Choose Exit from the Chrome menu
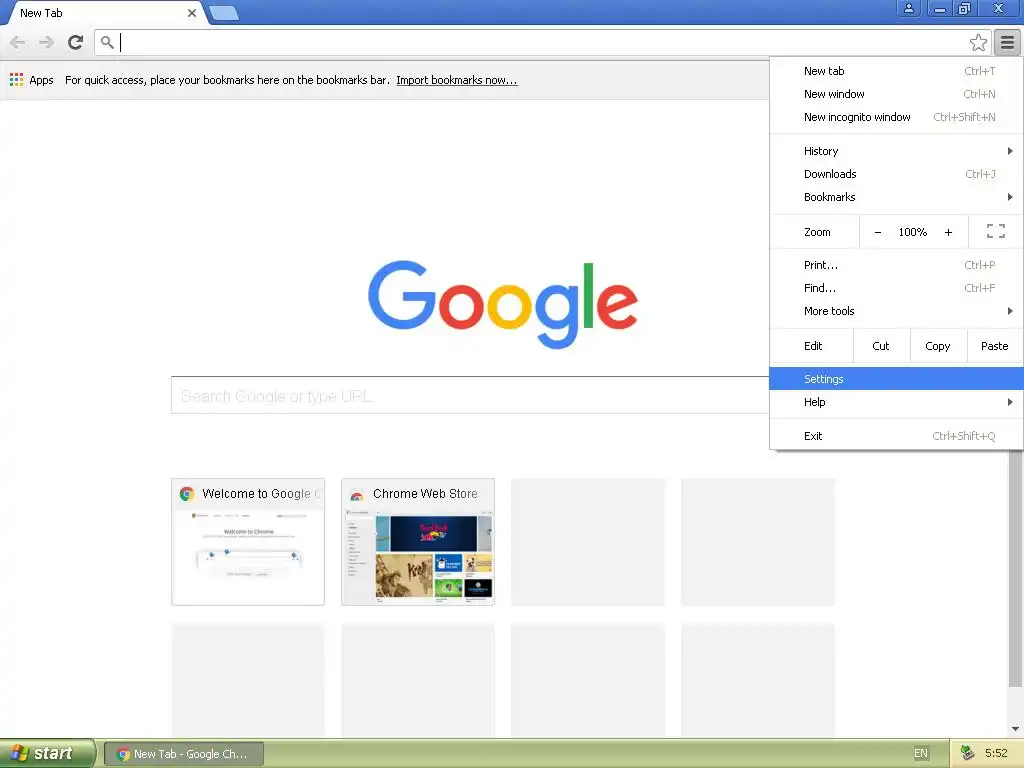Screen dimensions: 1024x768 [896, 436]
